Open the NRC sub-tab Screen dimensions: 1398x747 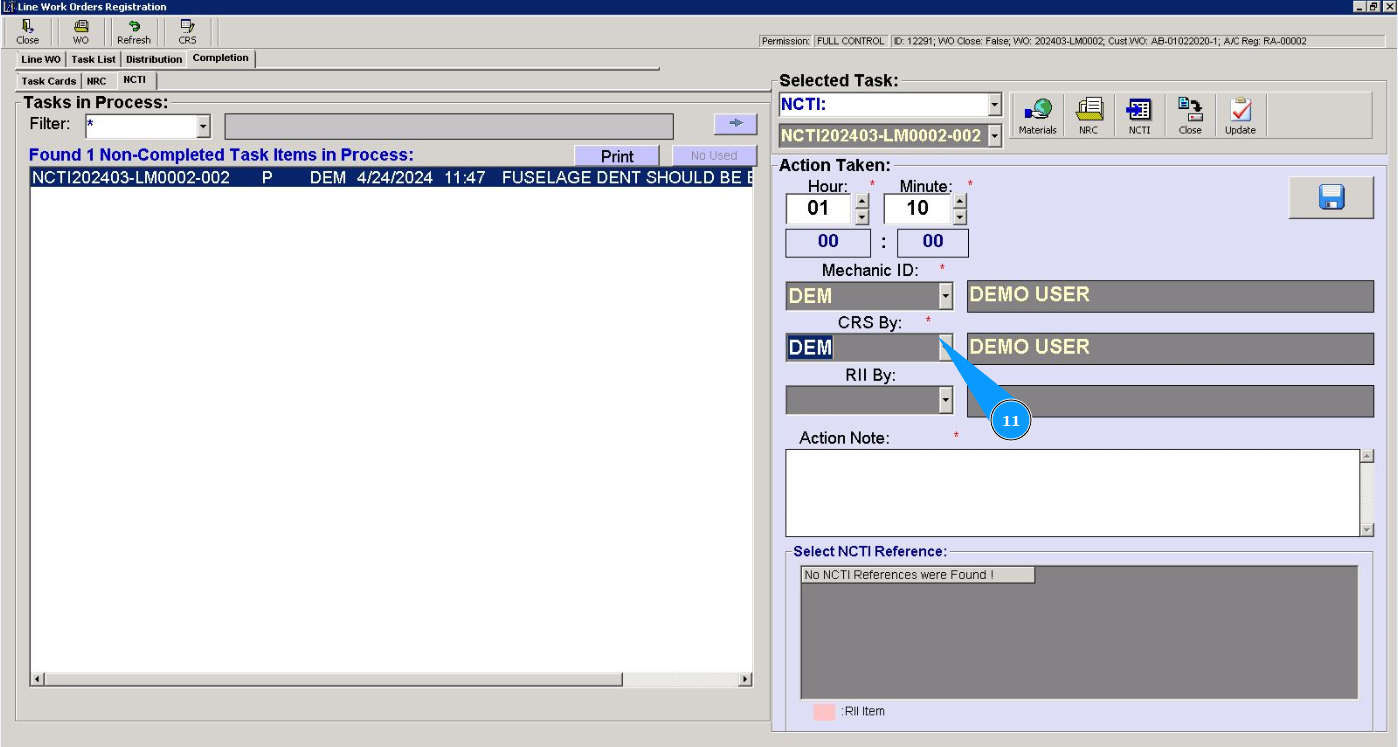[x=96, y=81]
